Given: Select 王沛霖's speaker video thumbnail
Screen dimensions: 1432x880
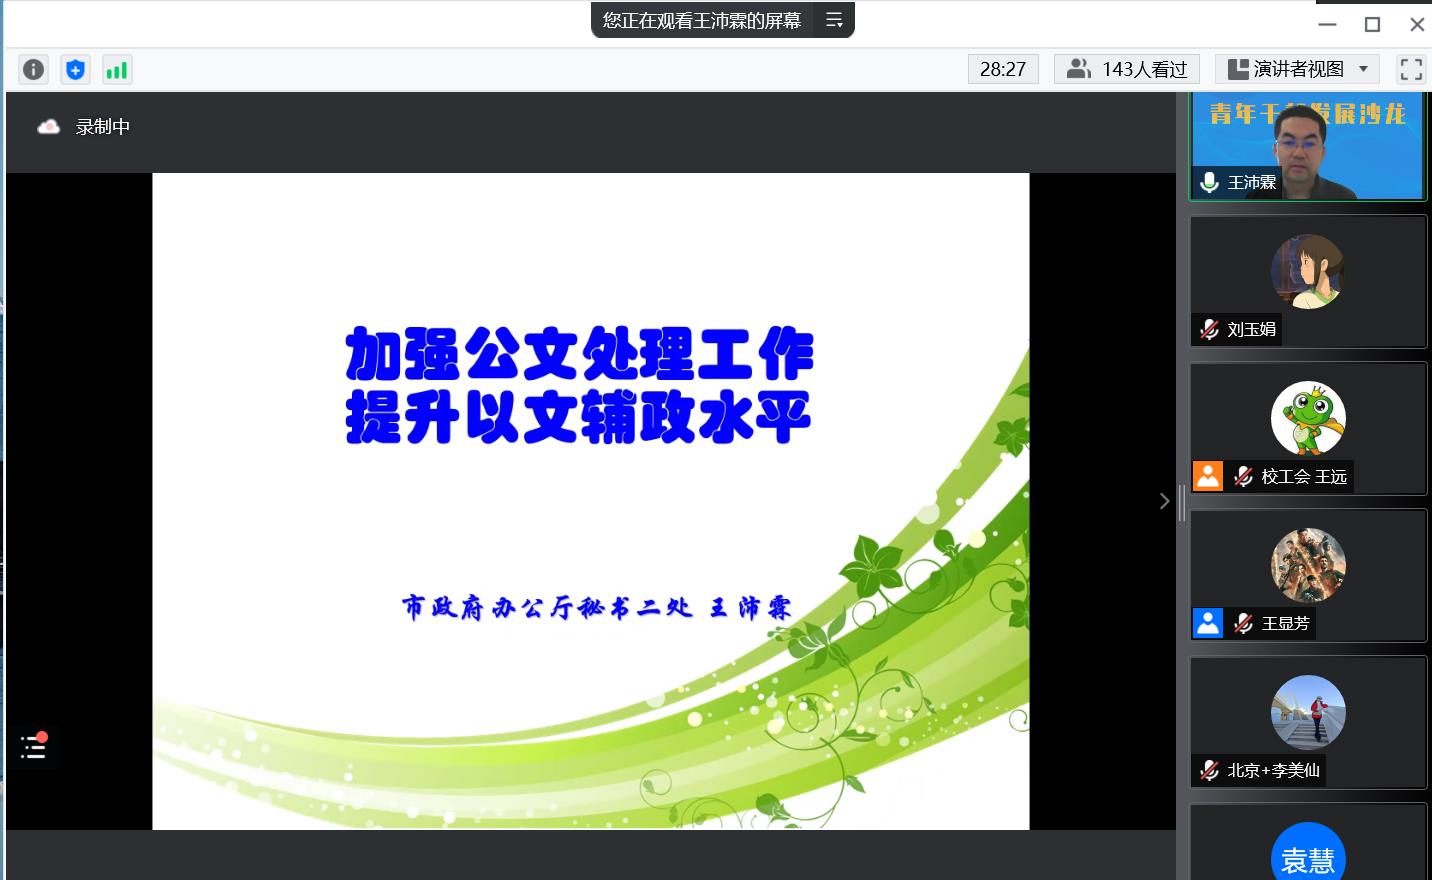Looking at the screenshot, I should (x=1307, y=145).
